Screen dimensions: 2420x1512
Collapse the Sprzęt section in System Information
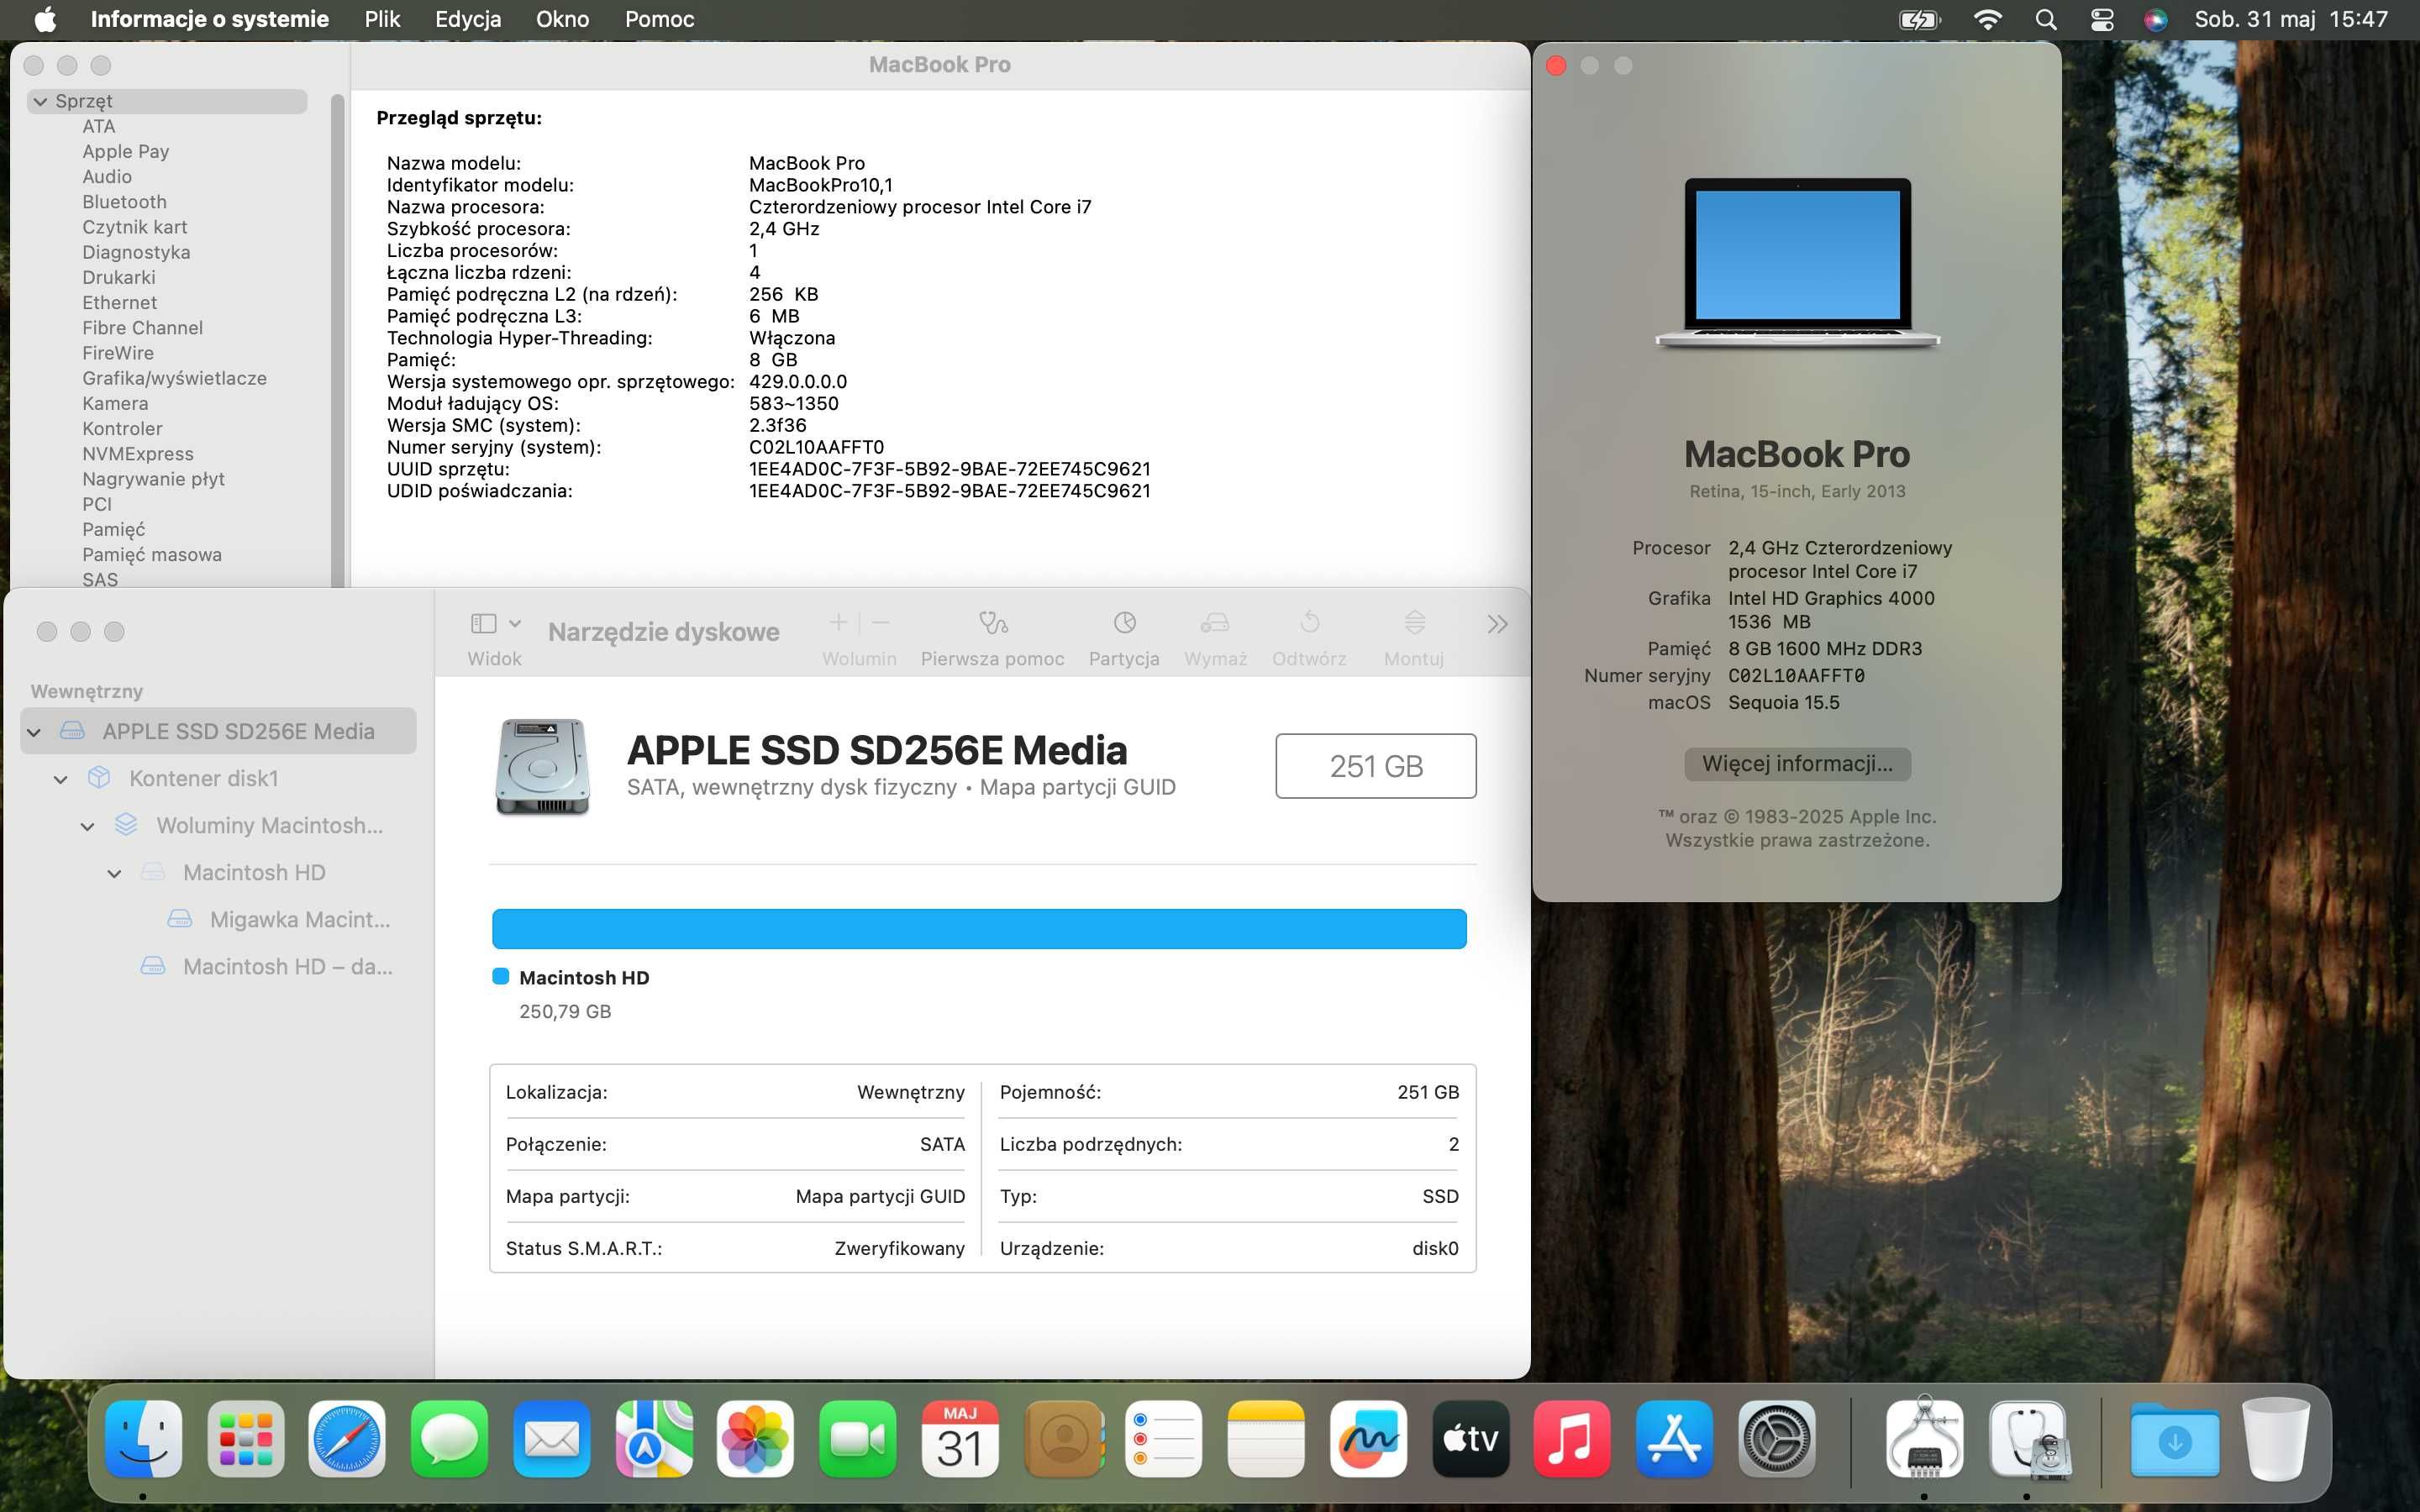click(40, 101)
